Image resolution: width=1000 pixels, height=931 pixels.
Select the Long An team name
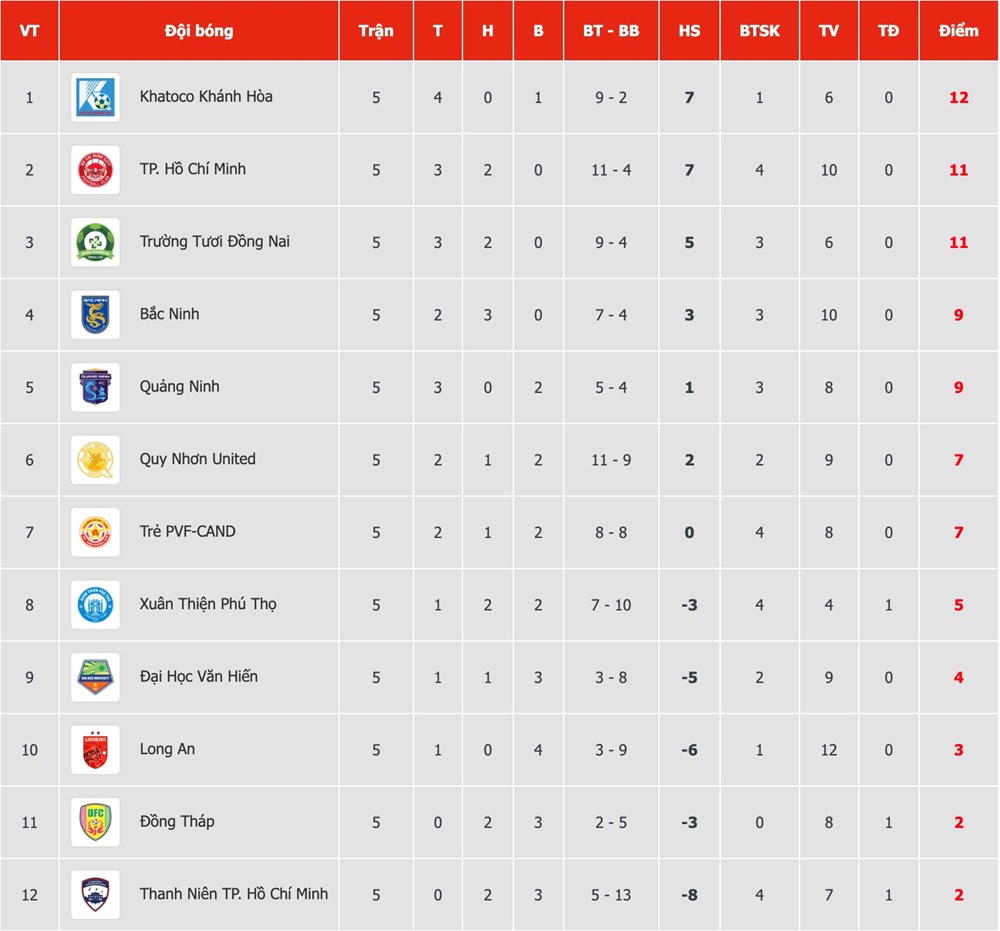167,749
